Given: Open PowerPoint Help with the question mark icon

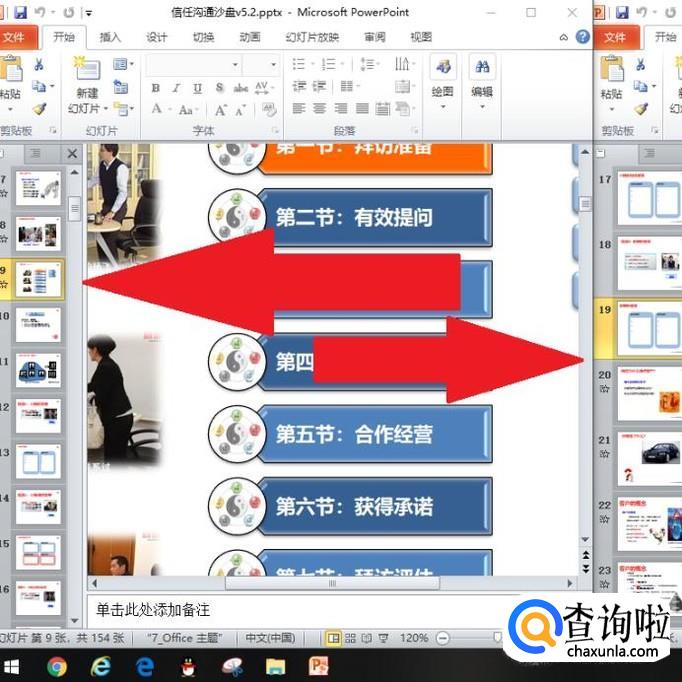Looking at the screenshot, I should click(582, 37).
